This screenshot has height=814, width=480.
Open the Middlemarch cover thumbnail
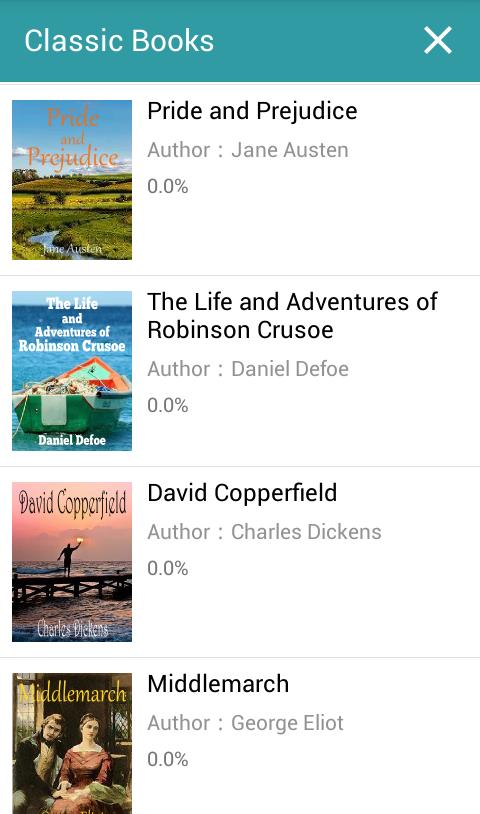(x=72, y=743)
